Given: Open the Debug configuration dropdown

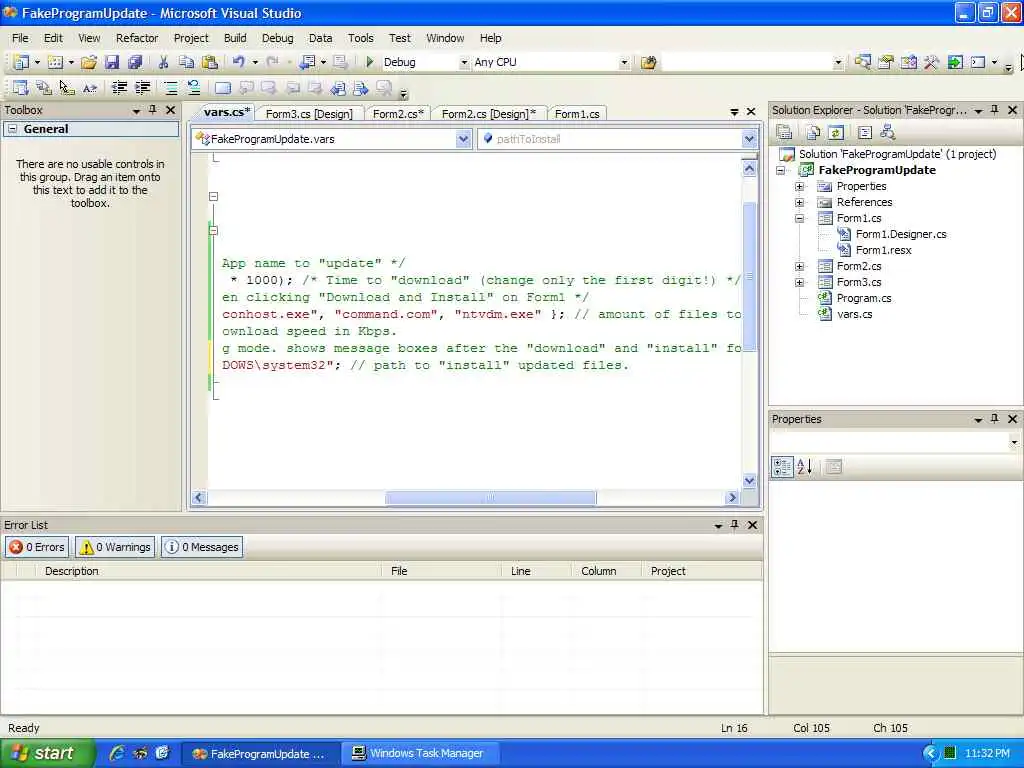Looking at the screenshot, I should coord(464,63).
